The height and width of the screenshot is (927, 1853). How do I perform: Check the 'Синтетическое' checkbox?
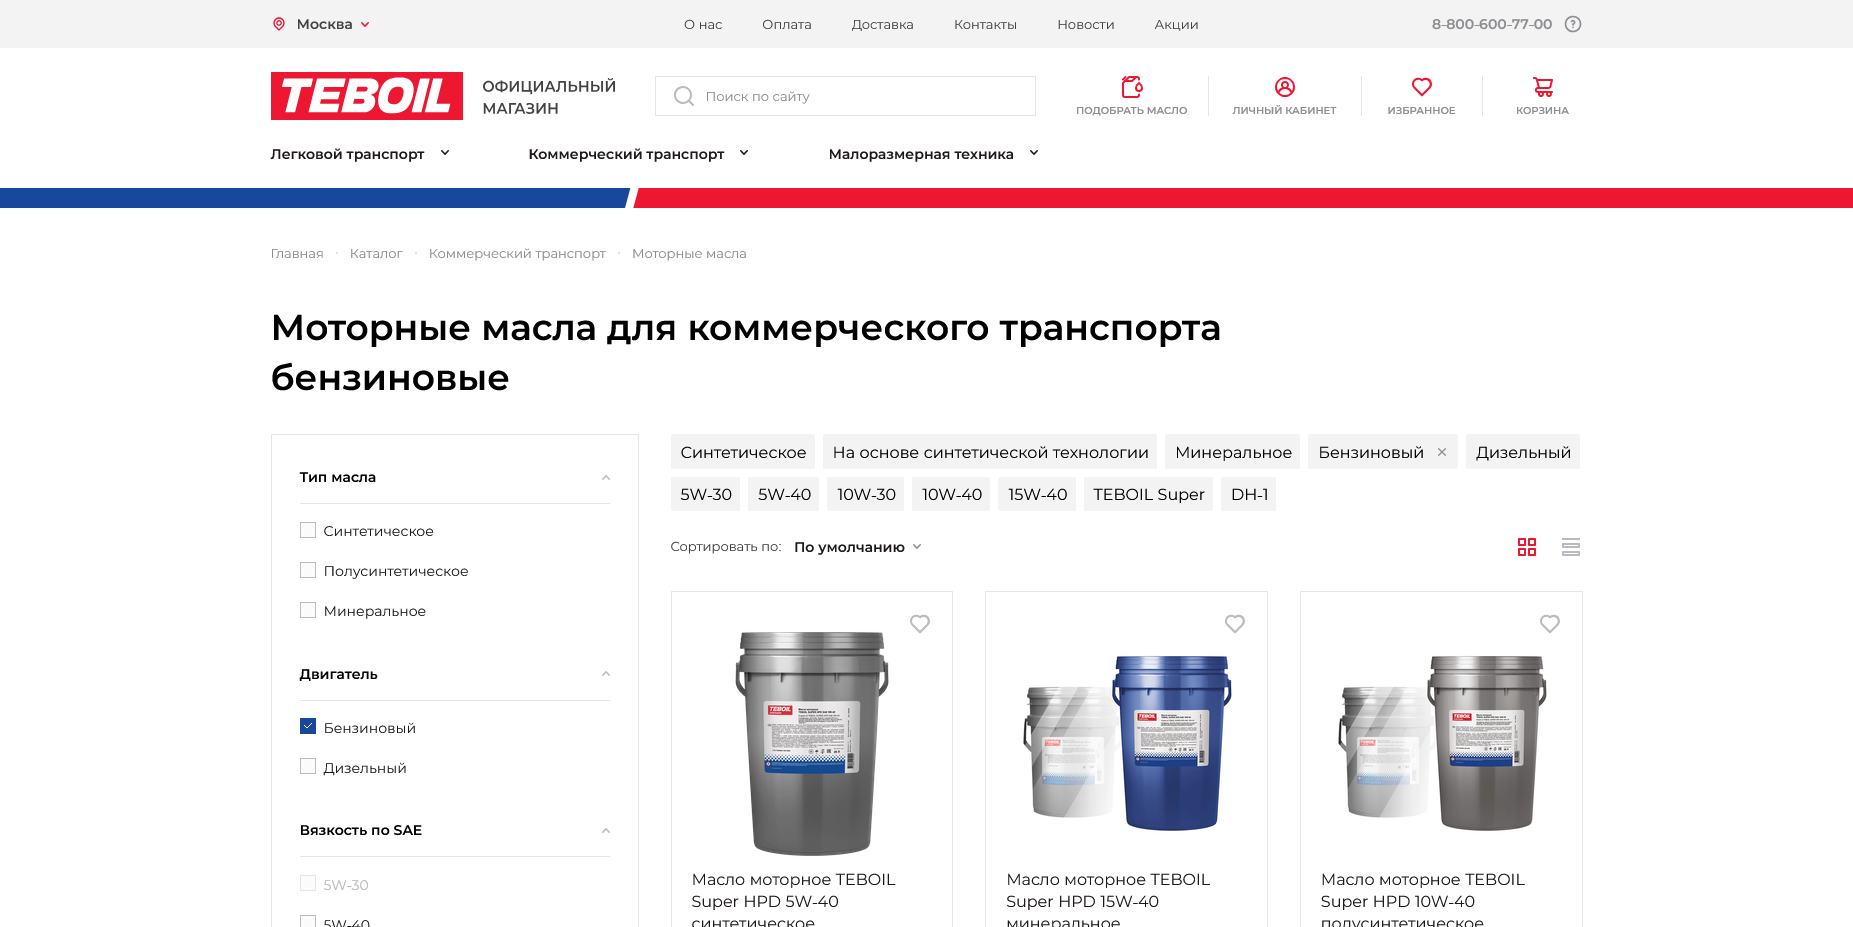pyautogui.click(x=308, y=530)
